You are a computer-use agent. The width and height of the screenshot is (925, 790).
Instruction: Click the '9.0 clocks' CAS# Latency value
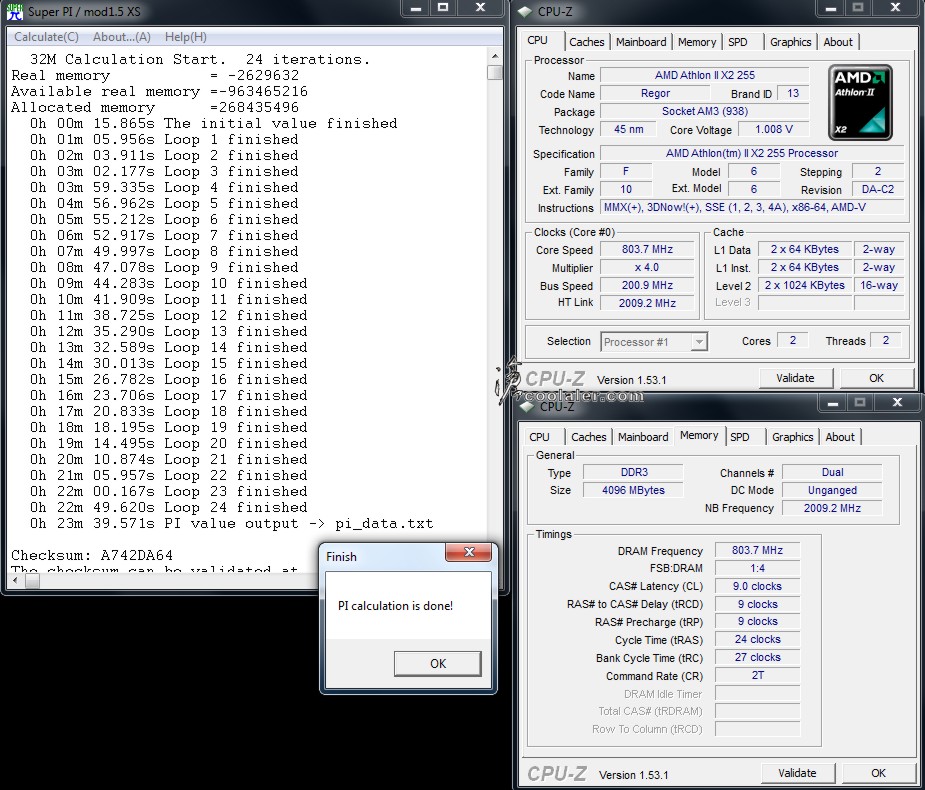click(757, 586)
